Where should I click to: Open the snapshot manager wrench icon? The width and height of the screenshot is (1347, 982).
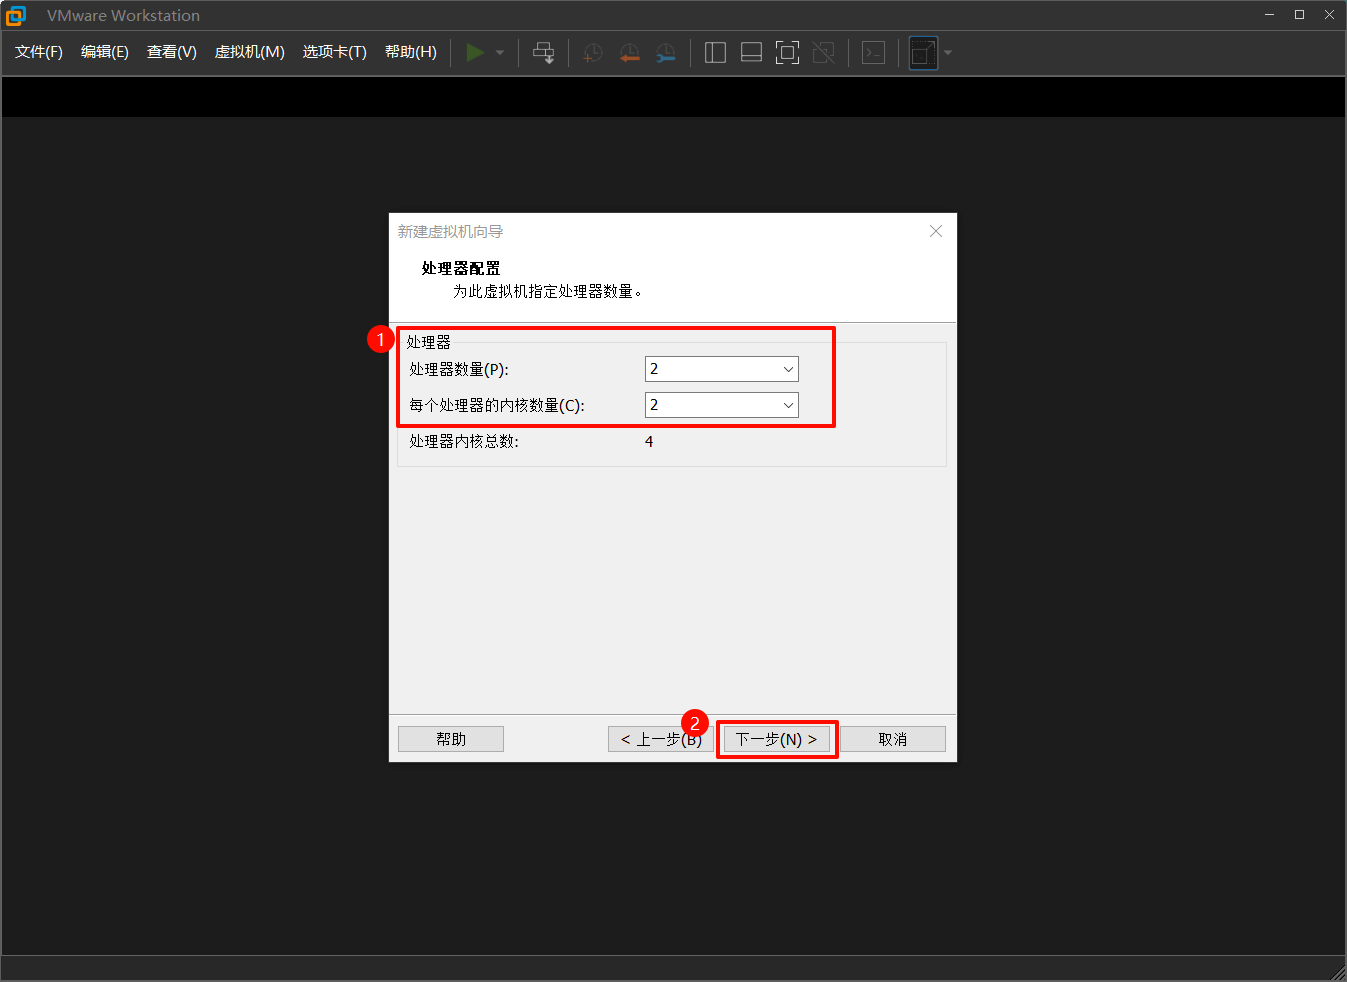[665, 52]
